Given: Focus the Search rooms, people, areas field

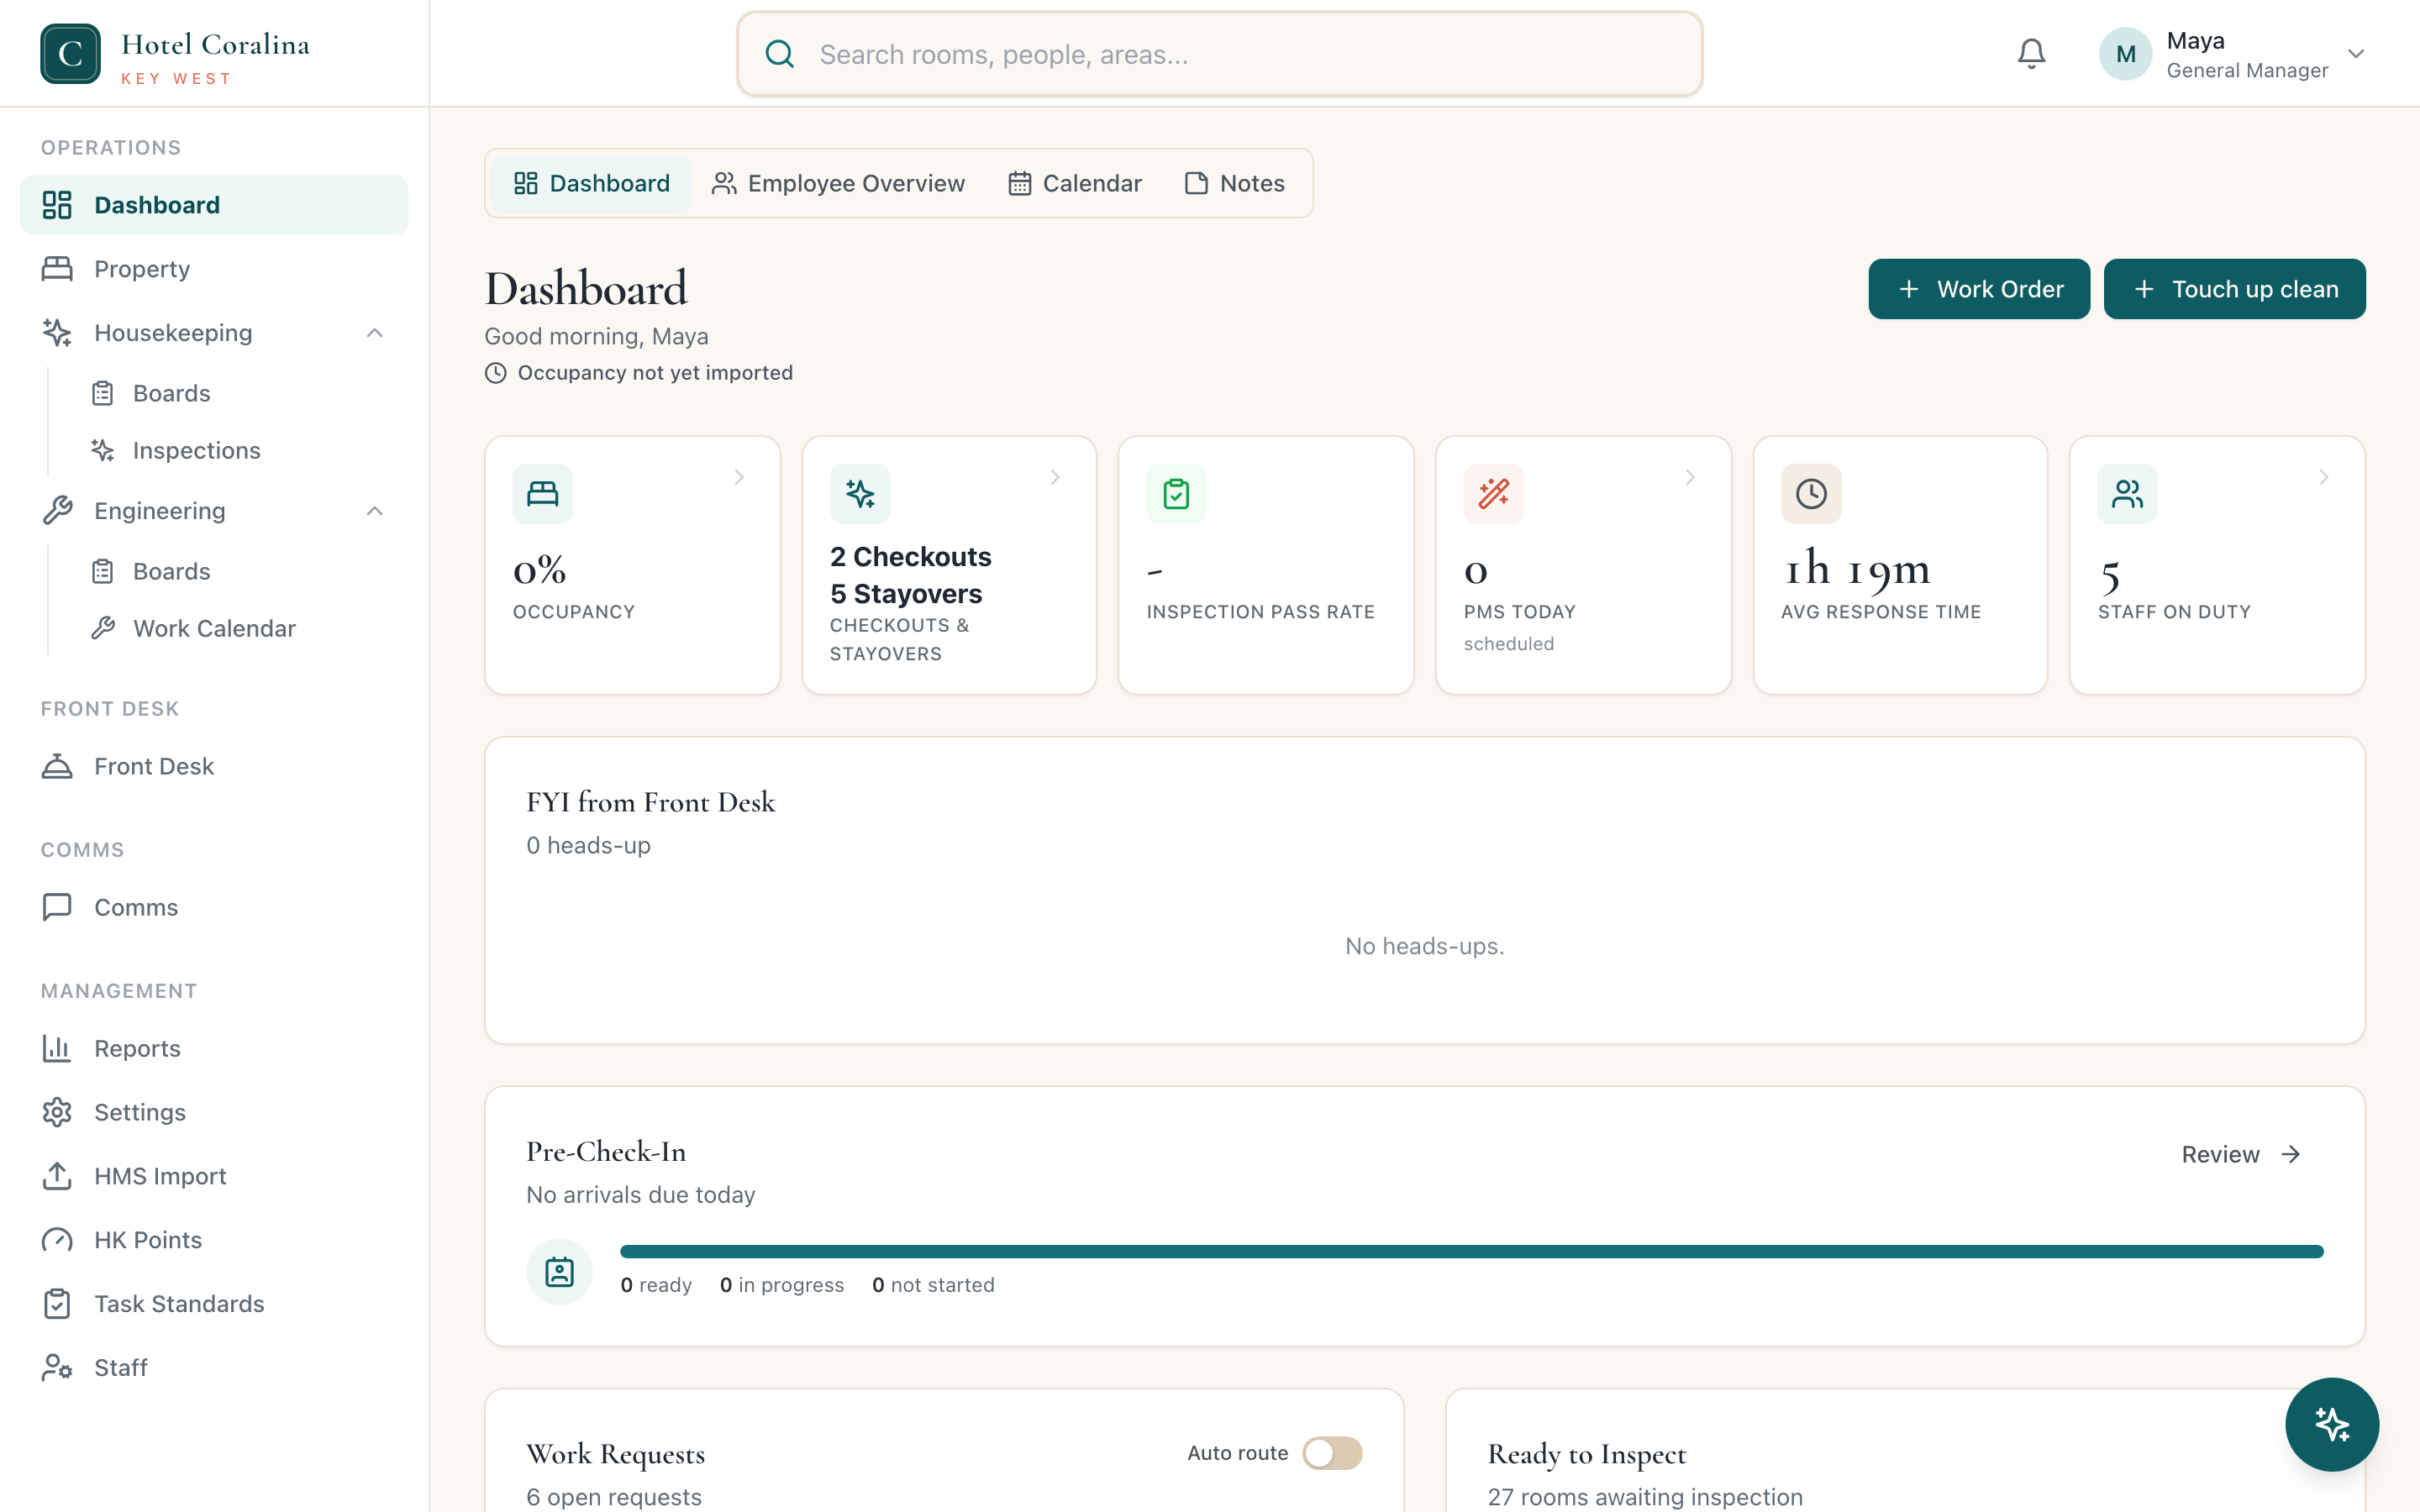Looking at the screenshot, I should 1219,54.
